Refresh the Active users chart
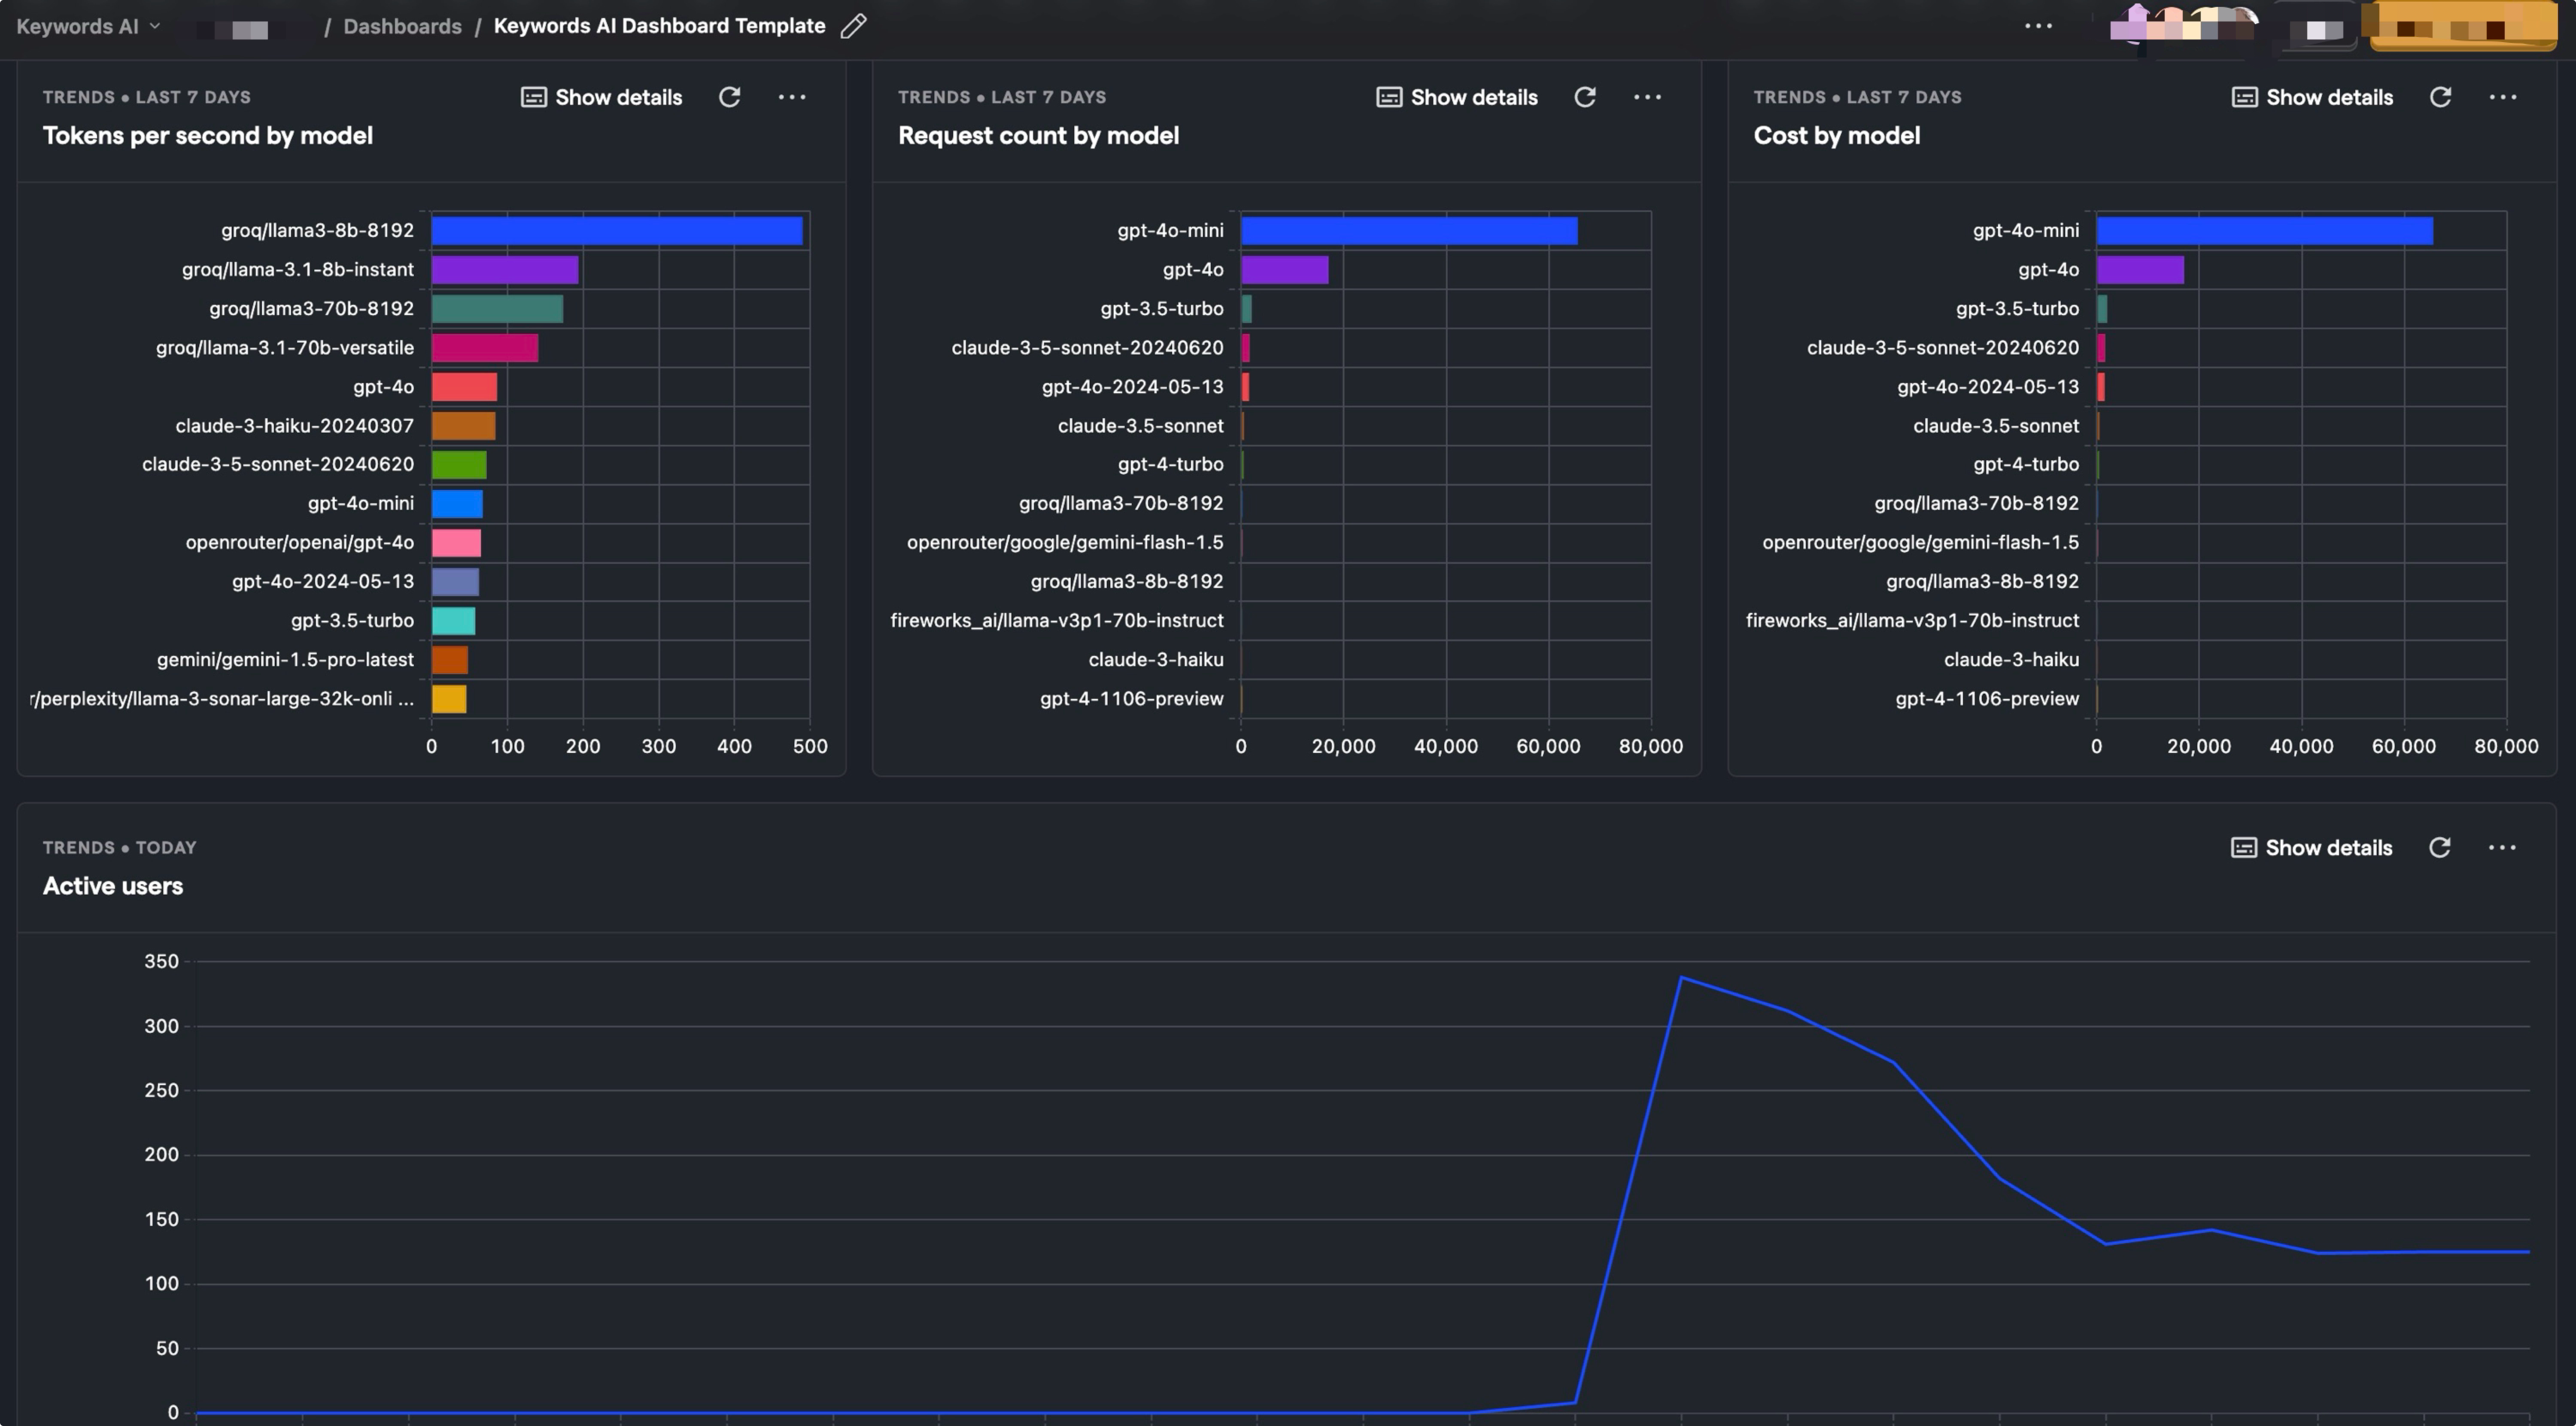2576x1426 pixels. [2439, 847]
